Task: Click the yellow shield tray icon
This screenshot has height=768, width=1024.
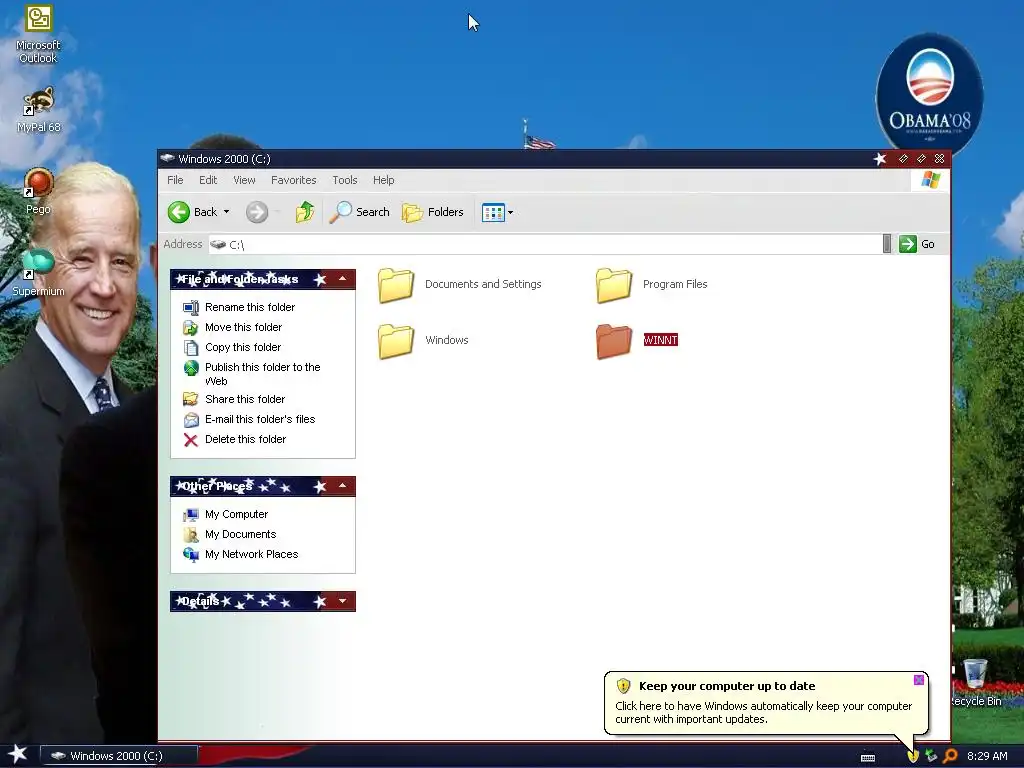Action: (x=912, y=756)
